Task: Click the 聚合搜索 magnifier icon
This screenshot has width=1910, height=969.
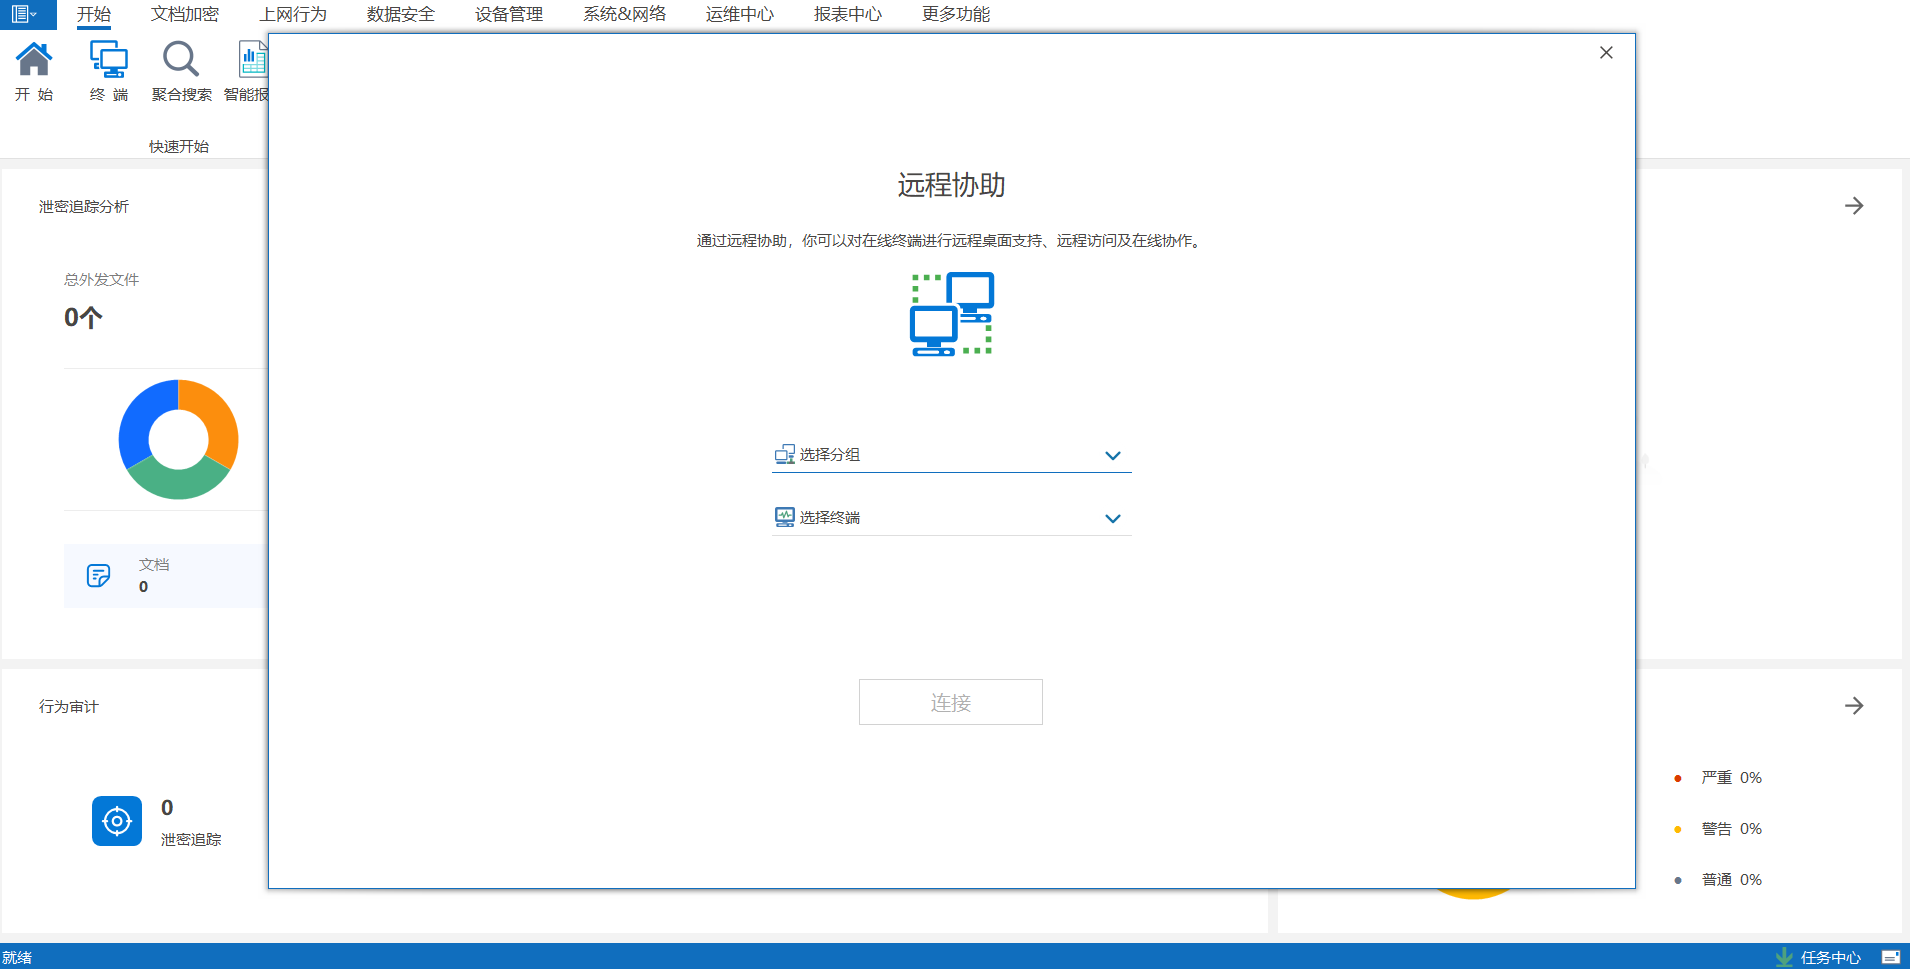Action: click(x=181, y=60)
